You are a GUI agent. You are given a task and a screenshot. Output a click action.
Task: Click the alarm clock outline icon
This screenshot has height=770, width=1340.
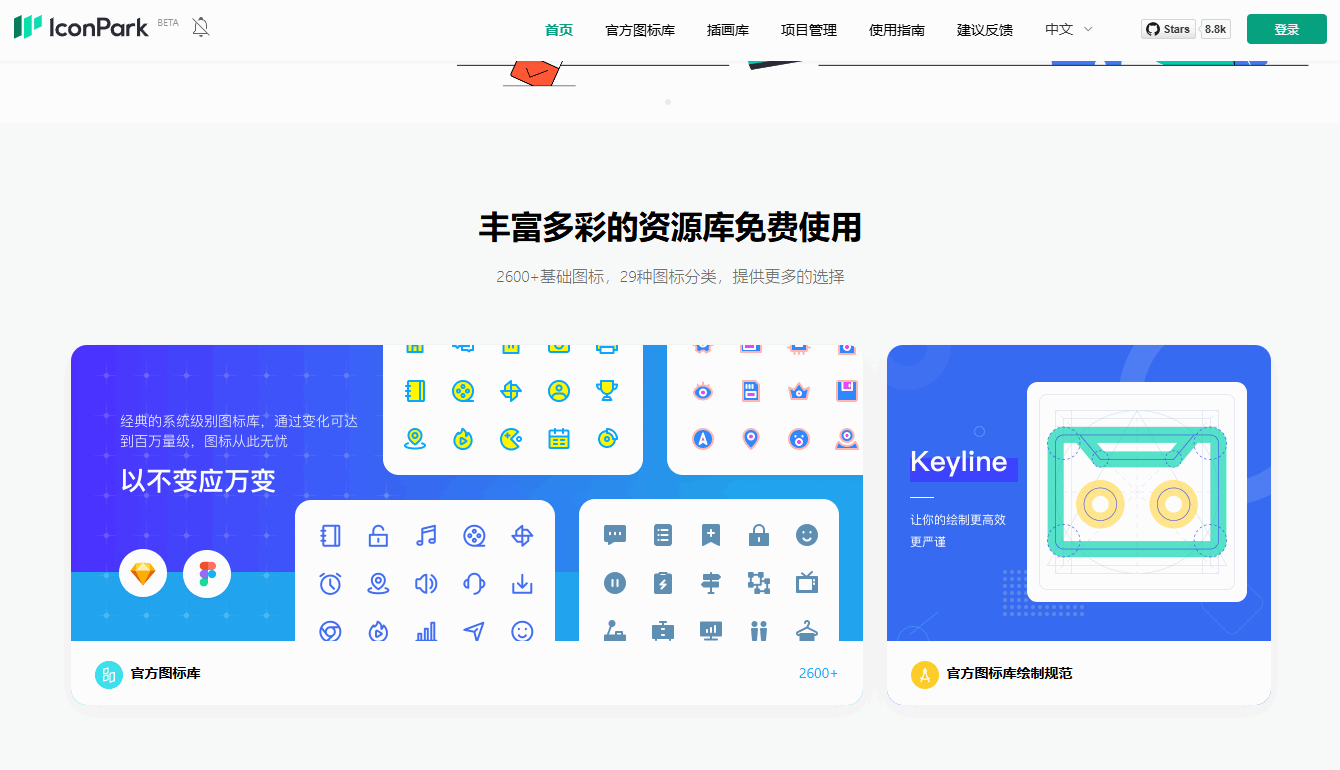(x=330, y=583)
